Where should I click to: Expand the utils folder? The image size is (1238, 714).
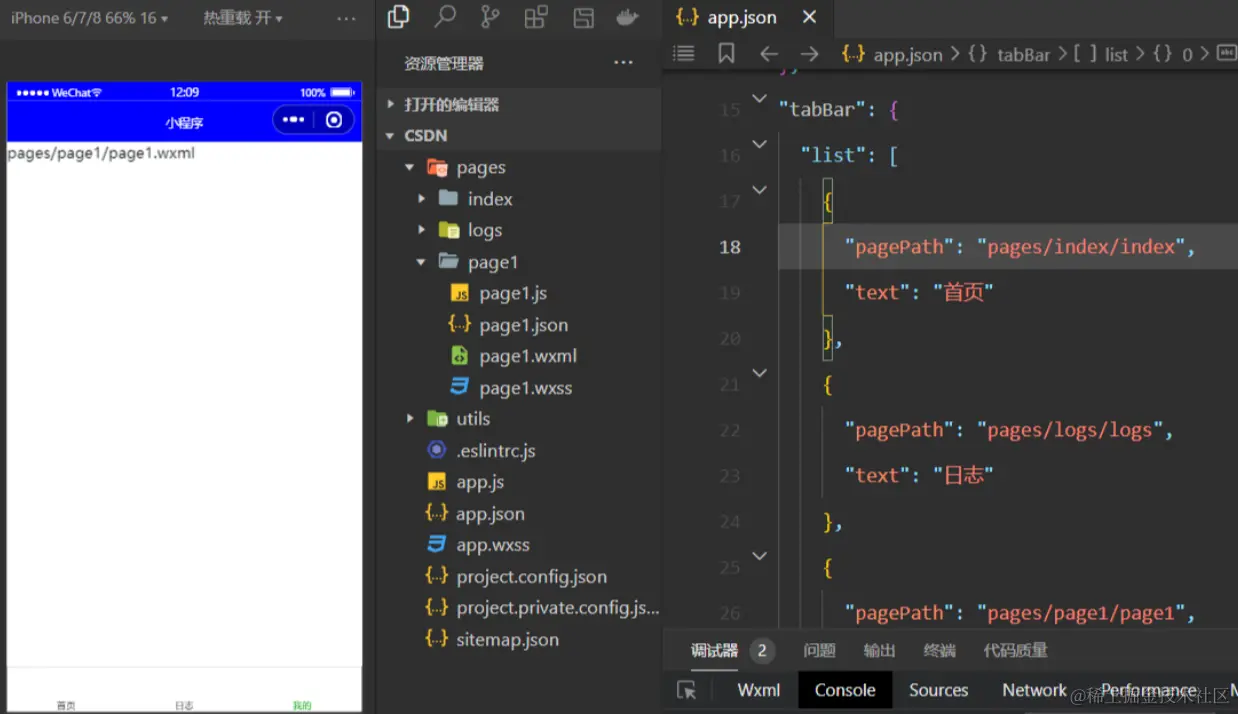click(410, 419)
